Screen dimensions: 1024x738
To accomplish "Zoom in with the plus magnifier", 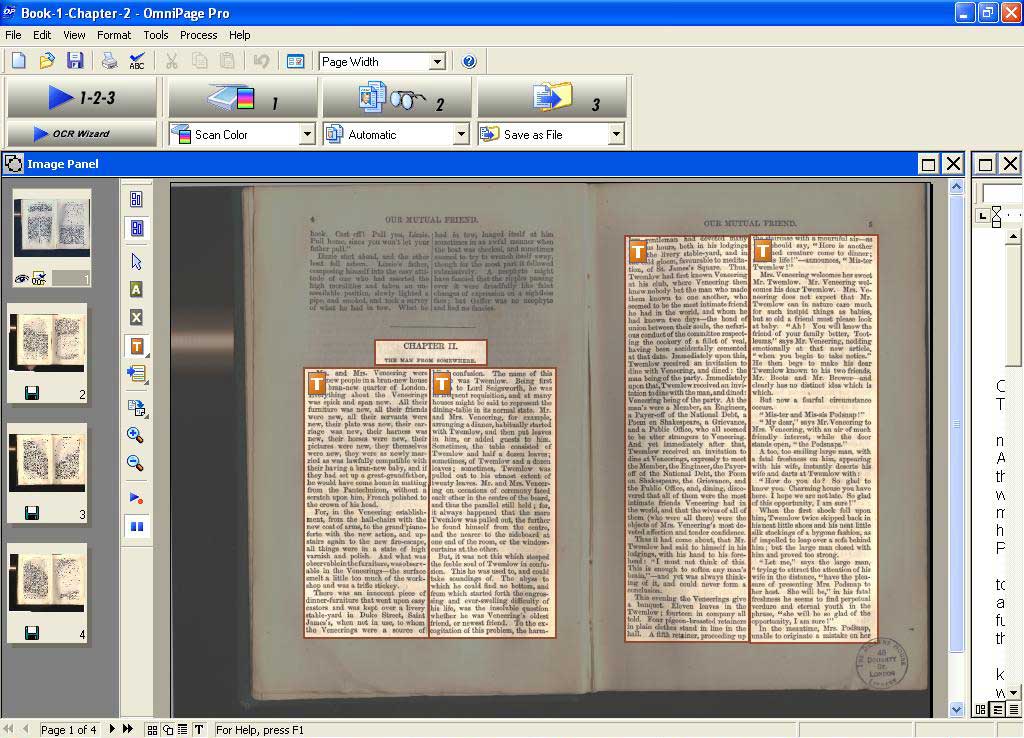I will click(x=135, y=435).
